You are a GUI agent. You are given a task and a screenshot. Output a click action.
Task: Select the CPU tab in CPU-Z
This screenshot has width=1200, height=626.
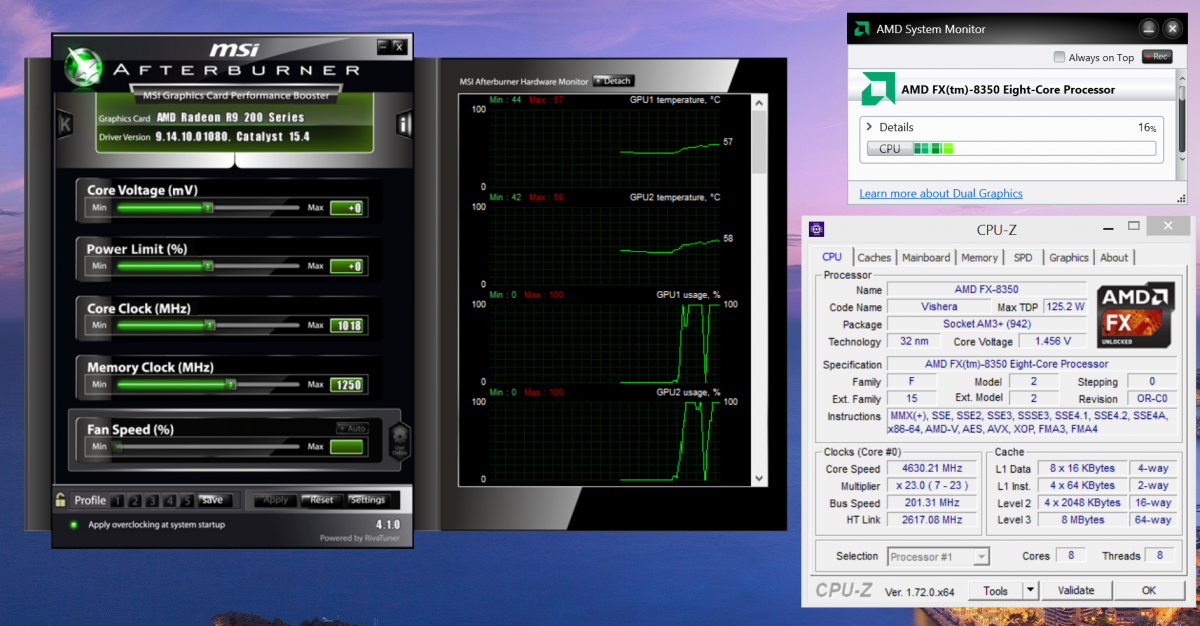[832, 257]
